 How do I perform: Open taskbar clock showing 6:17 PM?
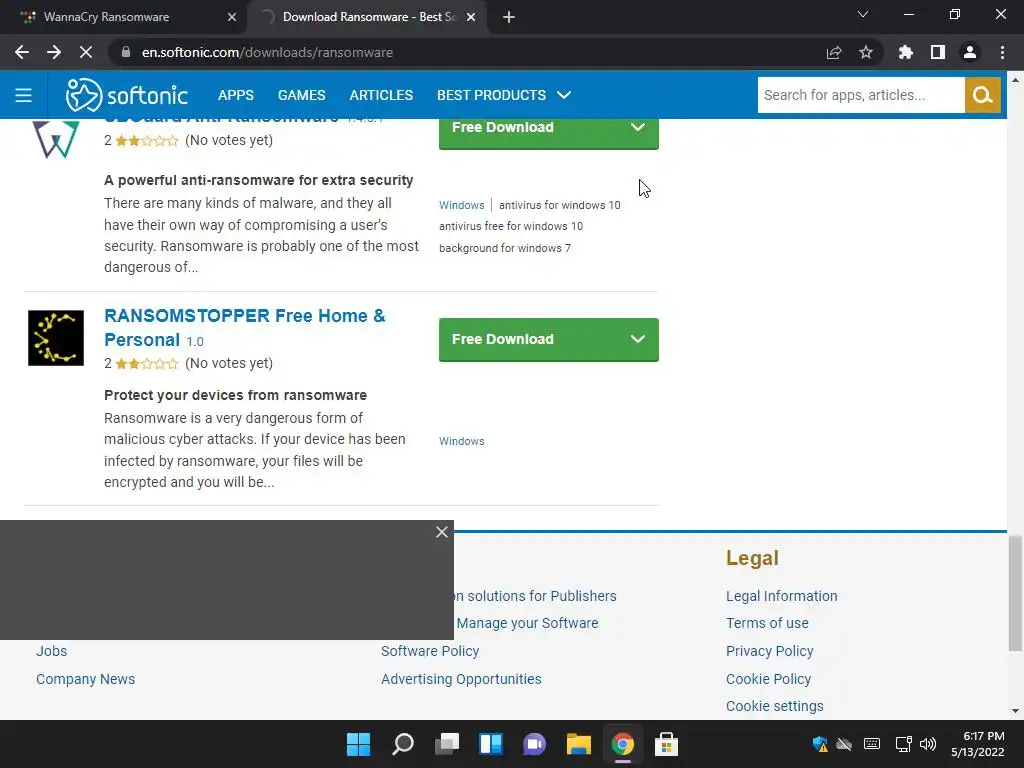978,744
